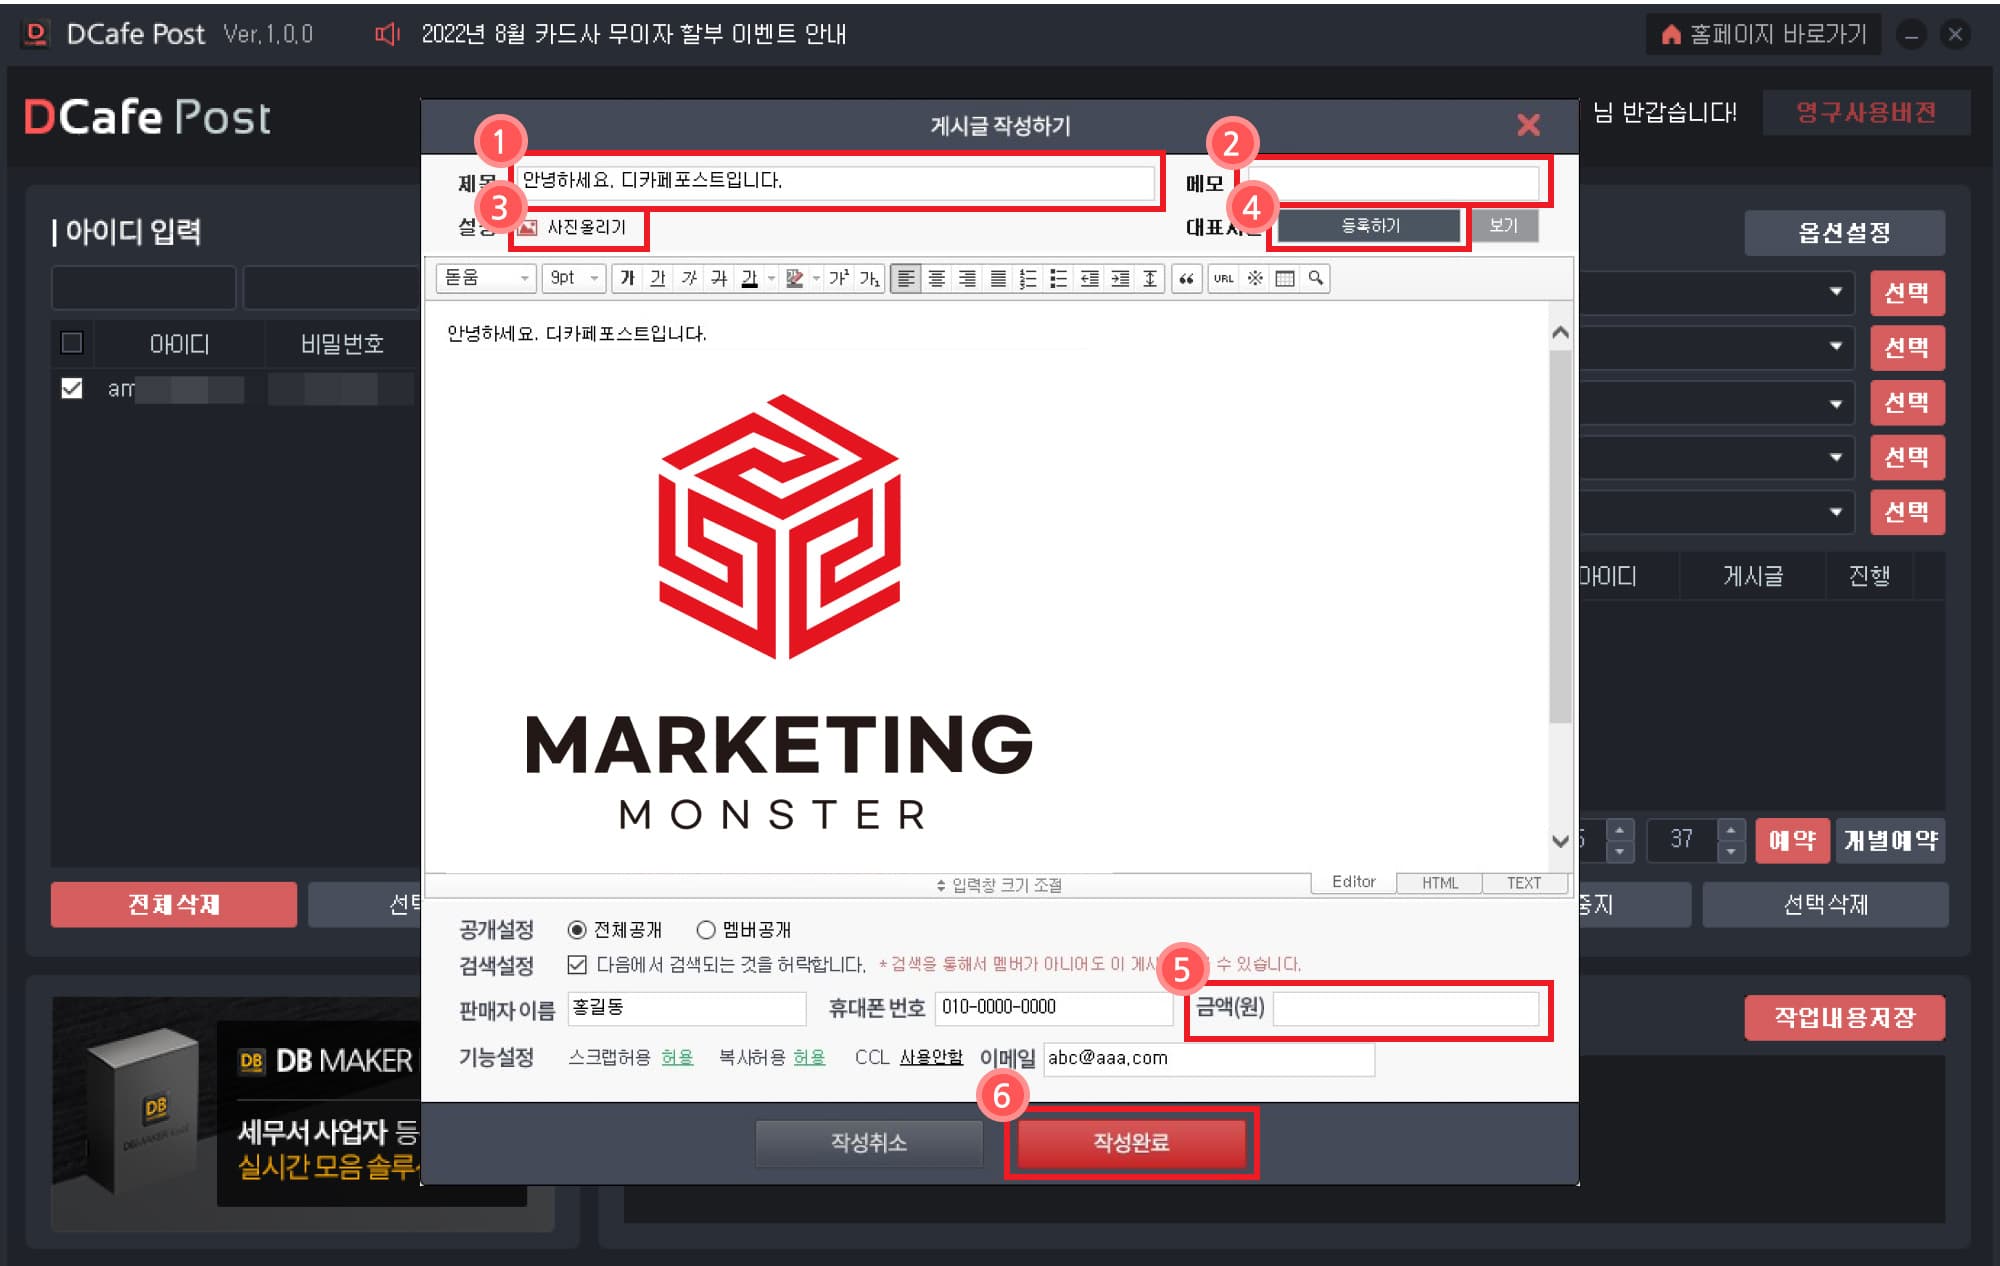Open the first dropdown beside 선택
Viewport: 2000px width, 1266px height.
coord(1836,292)
